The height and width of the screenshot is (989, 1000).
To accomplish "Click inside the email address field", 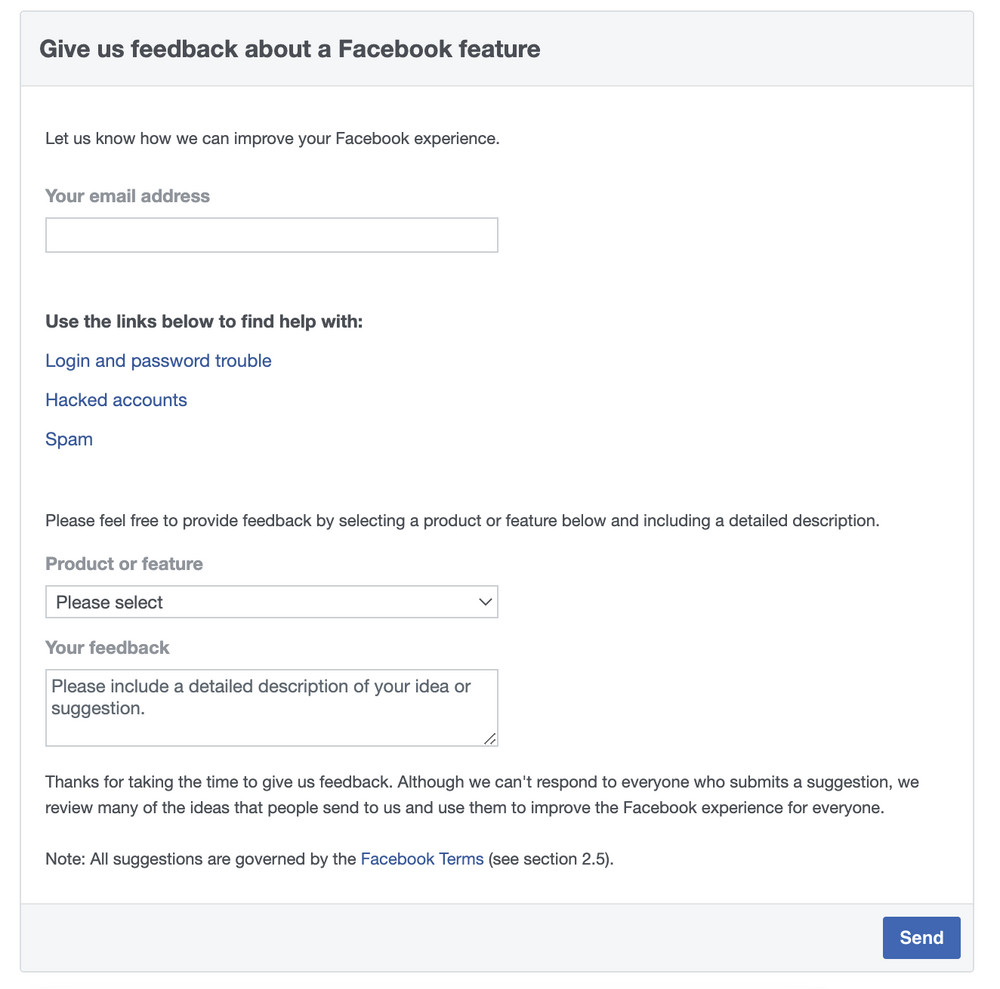I will [x=271, y=234].
